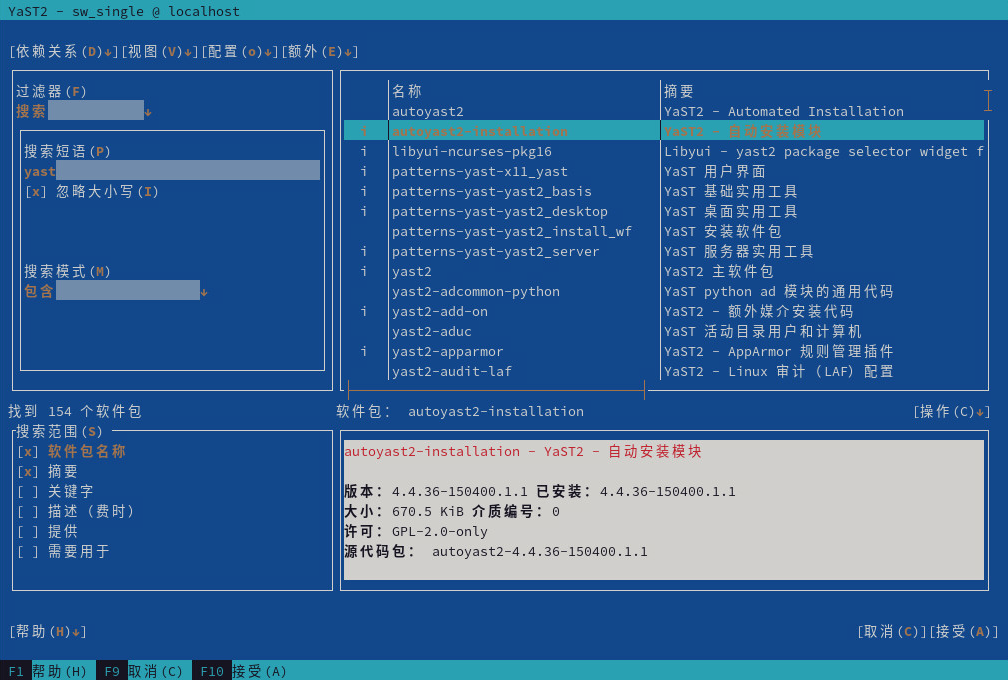Select package row patterns-yast-yast2_server
The height and width of the screenshot is (680, 1008).
point(664,251)
